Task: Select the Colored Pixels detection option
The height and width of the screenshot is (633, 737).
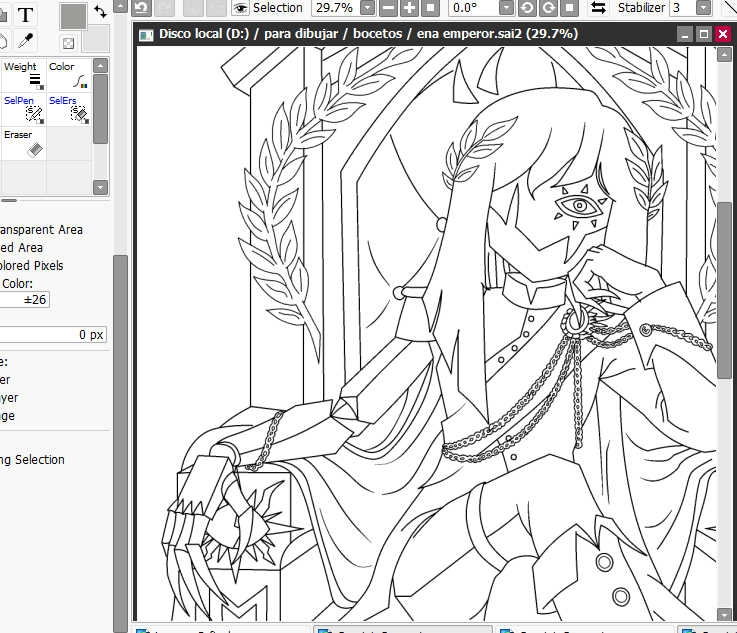Action: (31, 266)
